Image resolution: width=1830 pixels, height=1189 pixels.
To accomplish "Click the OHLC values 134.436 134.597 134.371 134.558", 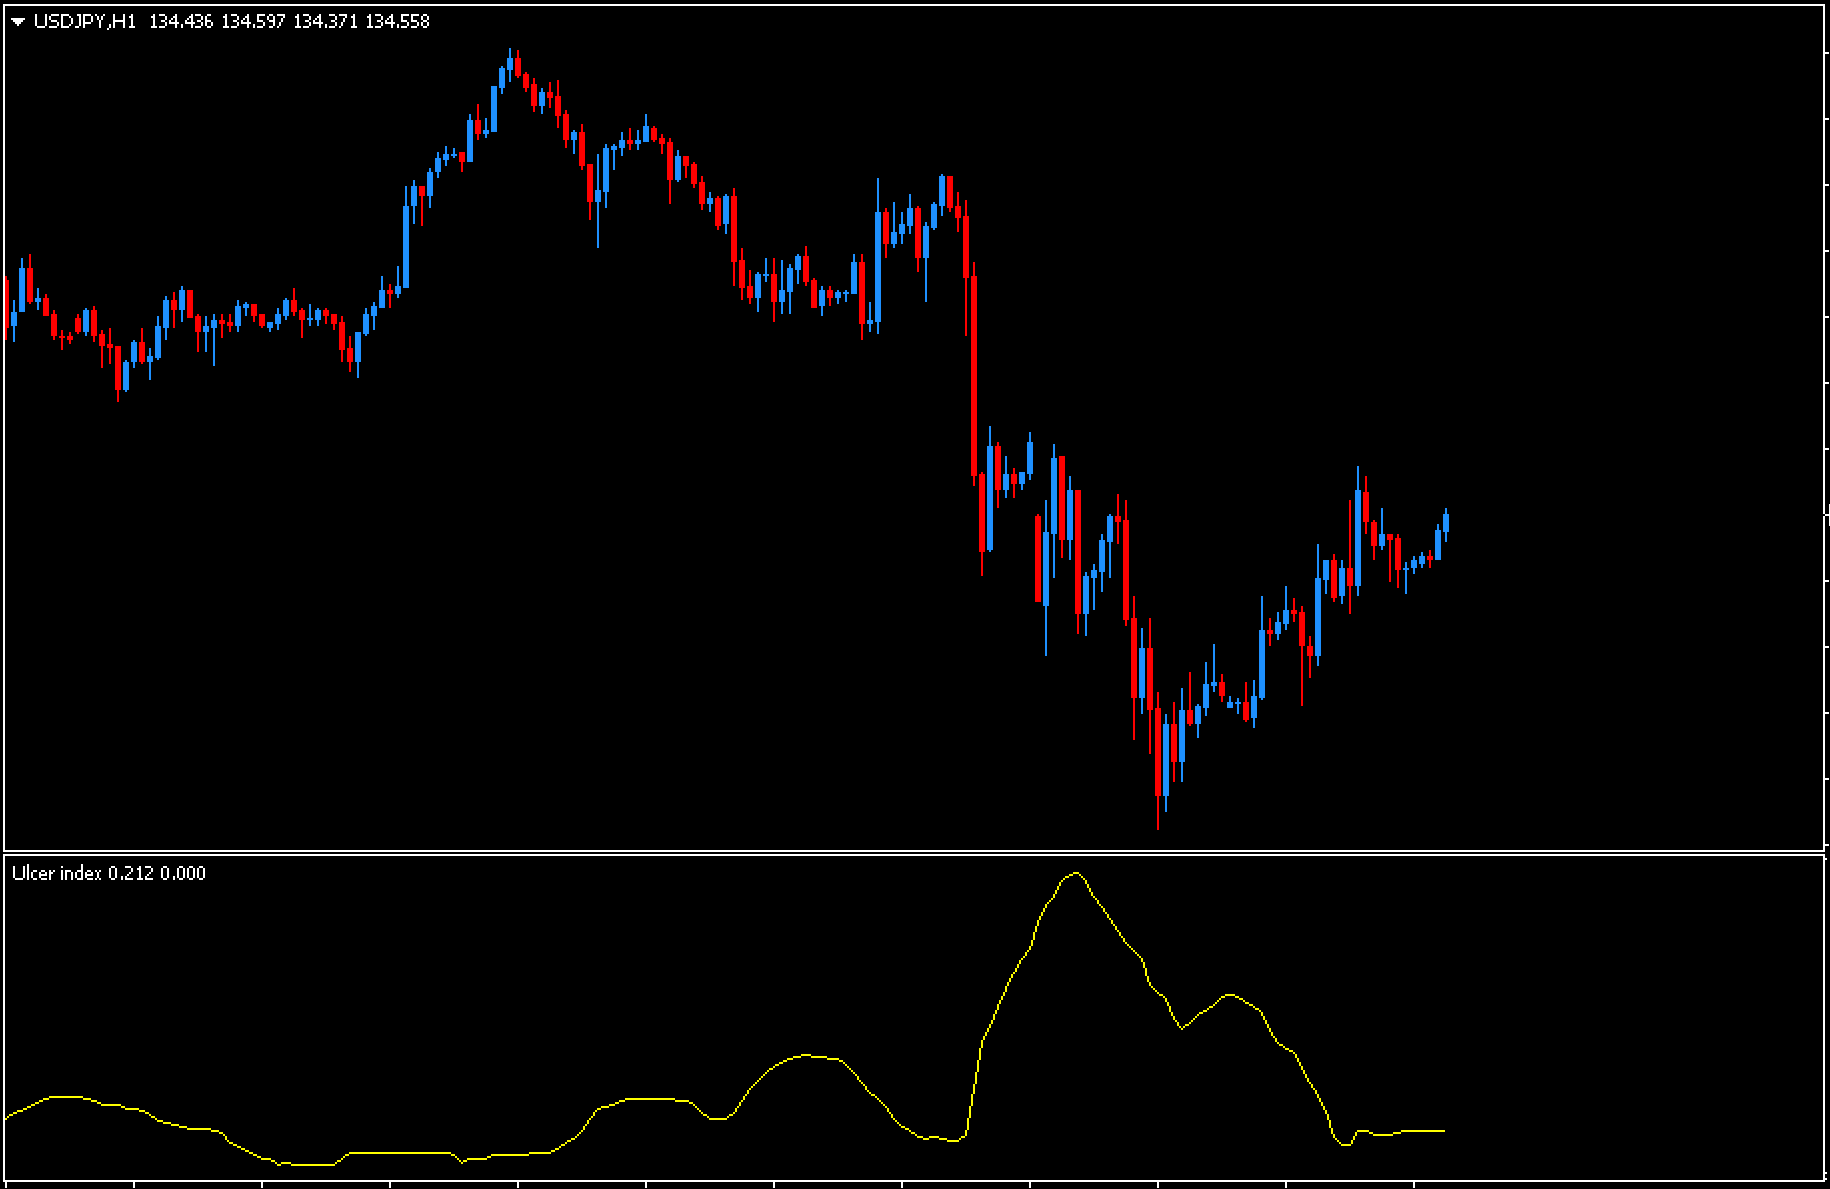I will [289, 21].
